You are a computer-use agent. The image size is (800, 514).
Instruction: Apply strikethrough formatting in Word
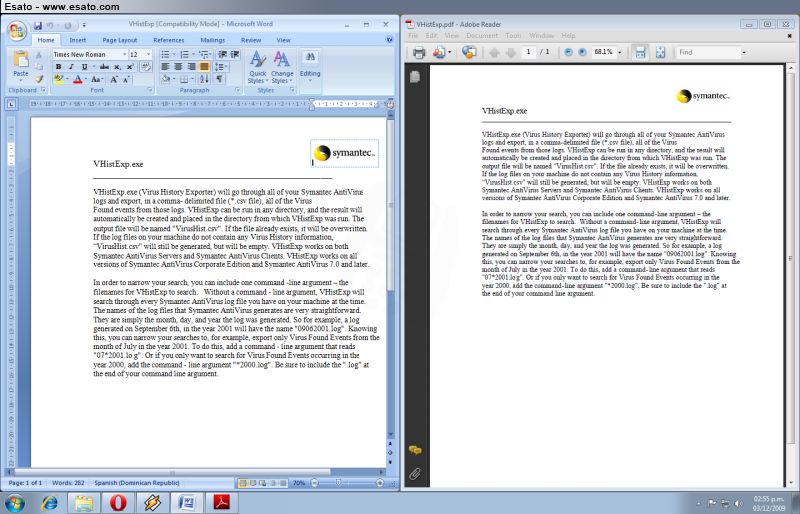point(104,67)
